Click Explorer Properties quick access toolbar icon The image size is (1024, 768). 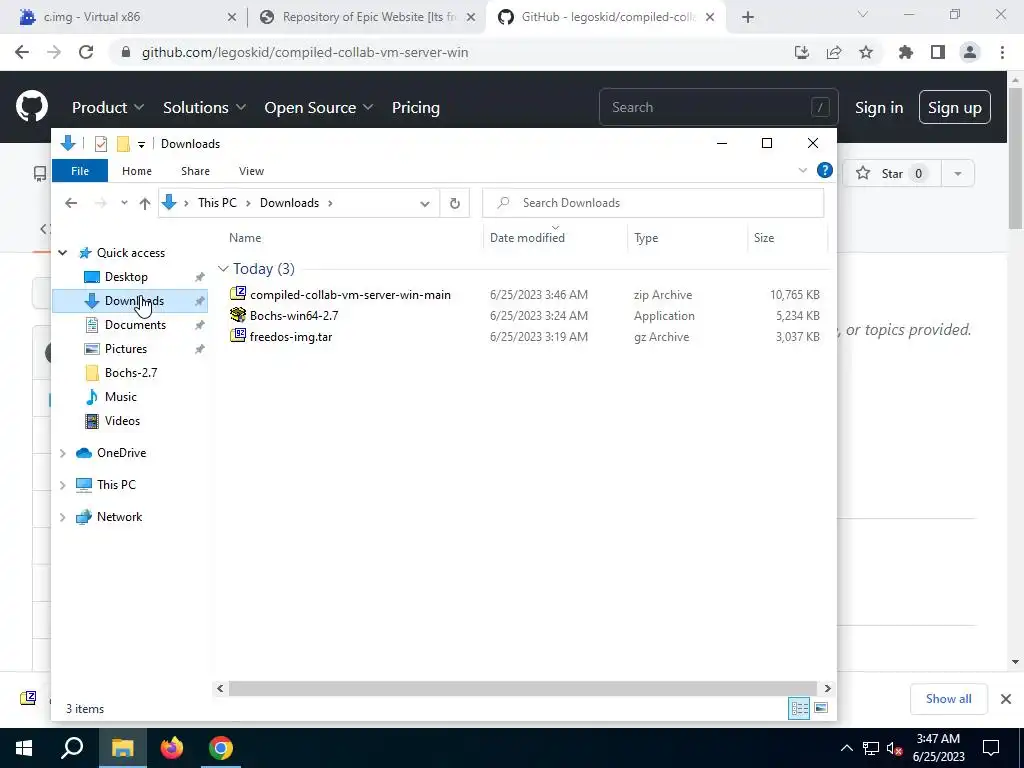click(x=101, y=144)
